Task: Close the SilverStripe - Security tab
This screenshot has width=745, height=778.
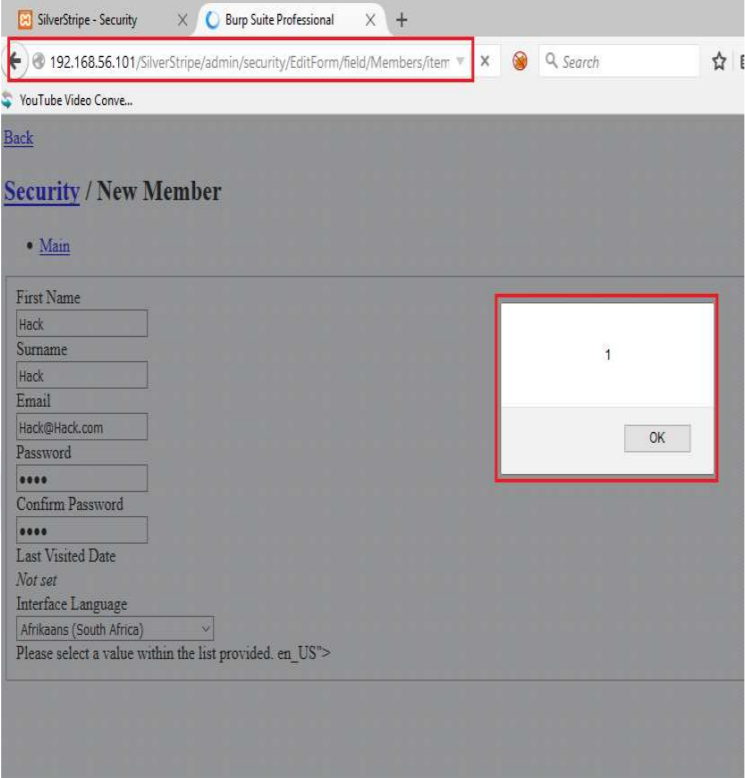Action: 182,20
